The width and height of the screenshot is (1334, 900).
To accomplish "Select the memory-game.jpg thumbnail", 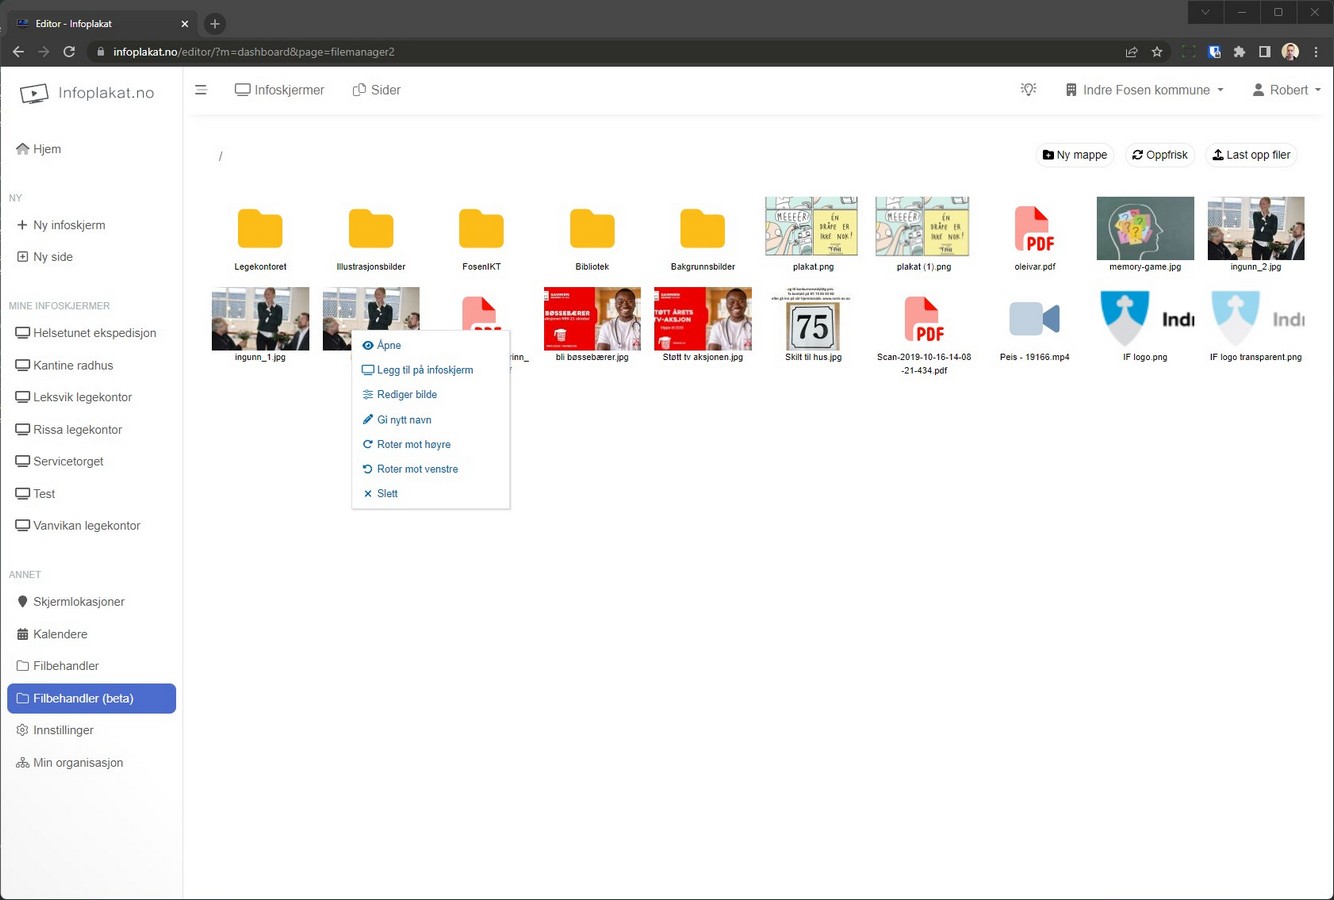I will point(1145,229).
